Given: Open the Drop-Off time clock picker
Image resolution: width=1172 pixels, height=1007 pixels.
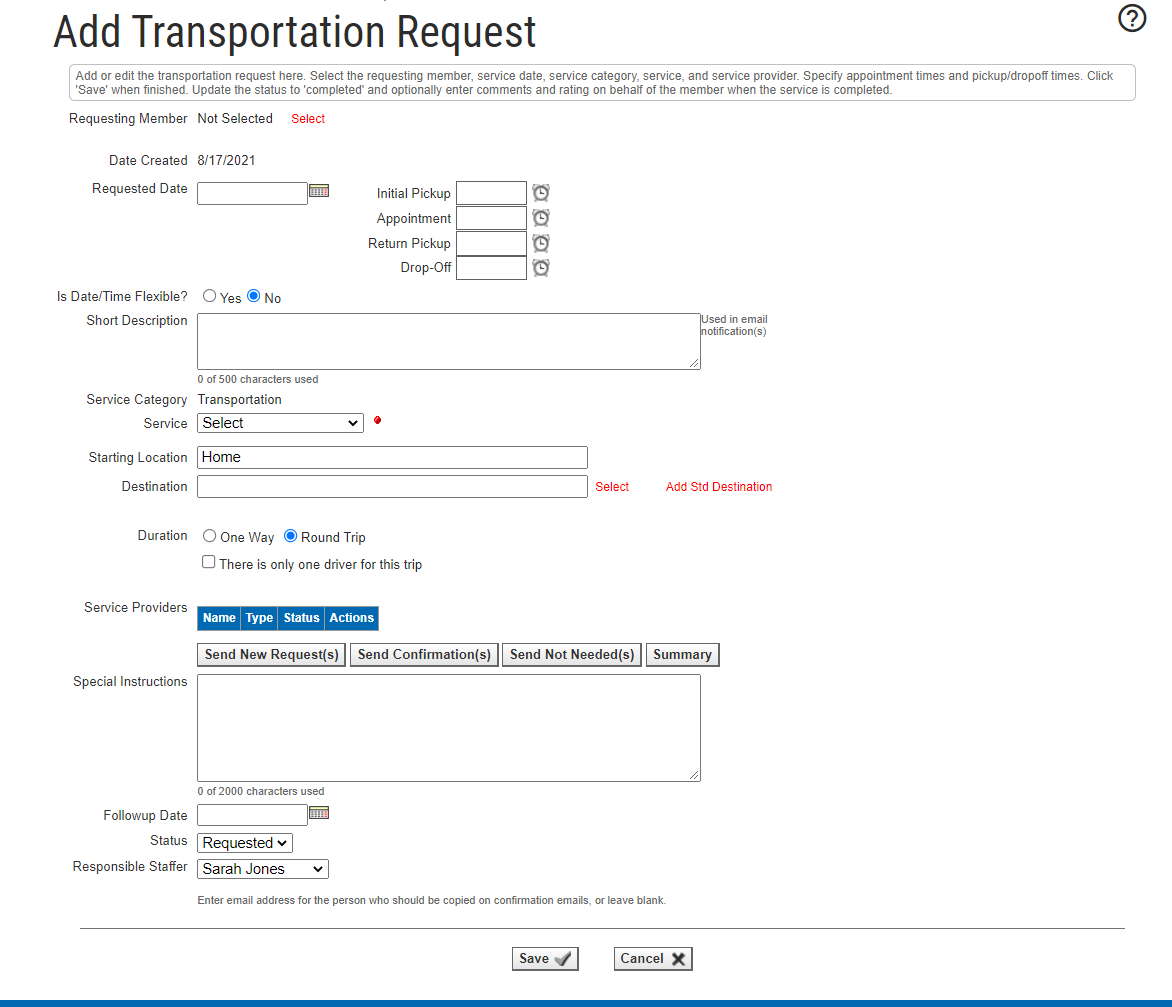Looking at the screenshot, I should (x=541, y=268).
